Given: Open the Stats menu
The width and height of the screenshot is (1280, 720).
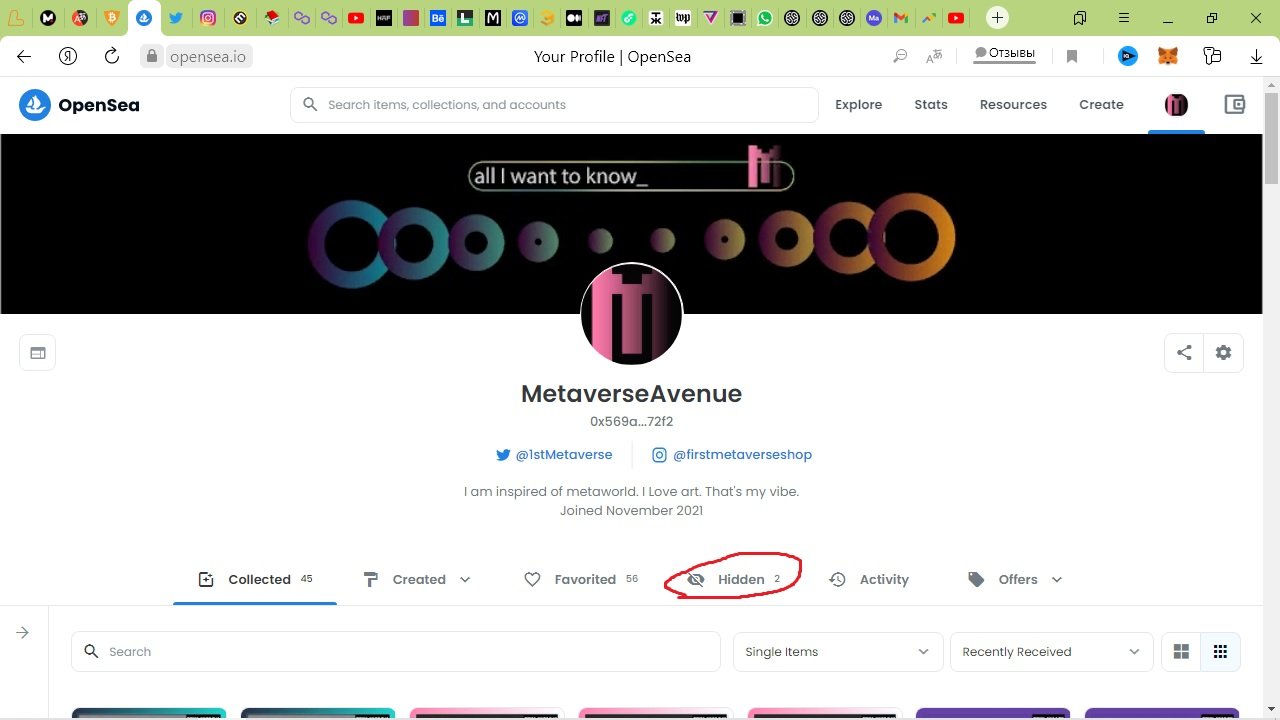Looking at the screenshot, I should 931,104.
